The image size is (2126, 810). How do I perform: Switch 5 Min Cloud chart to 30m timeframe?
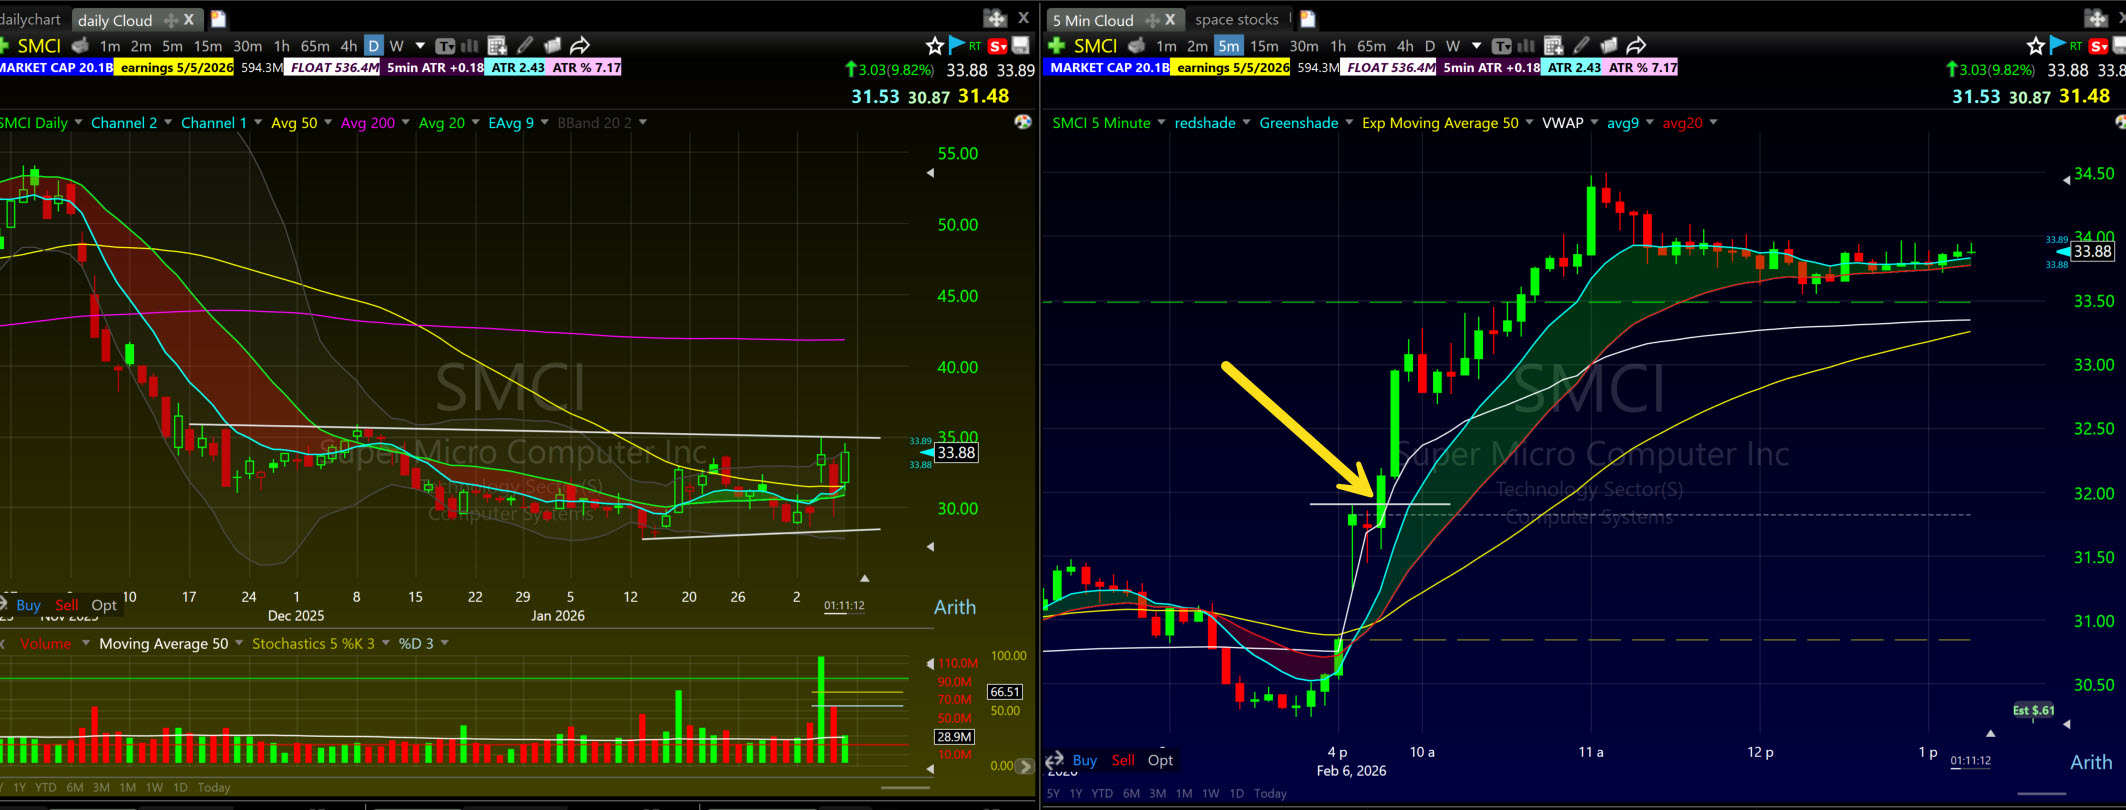[x=1303, y=46]
